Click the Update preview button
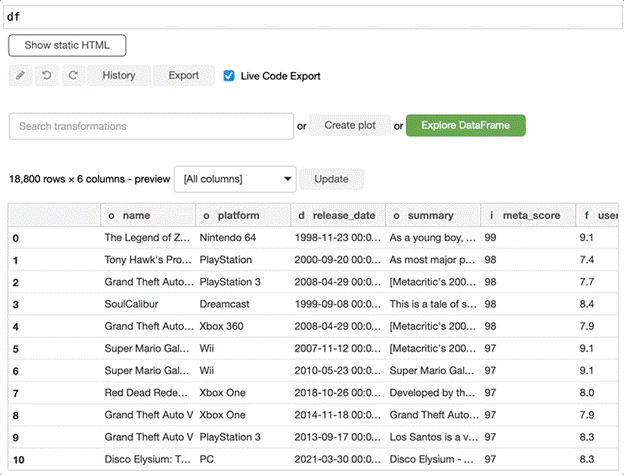The image size is (624, 475). 331,179
